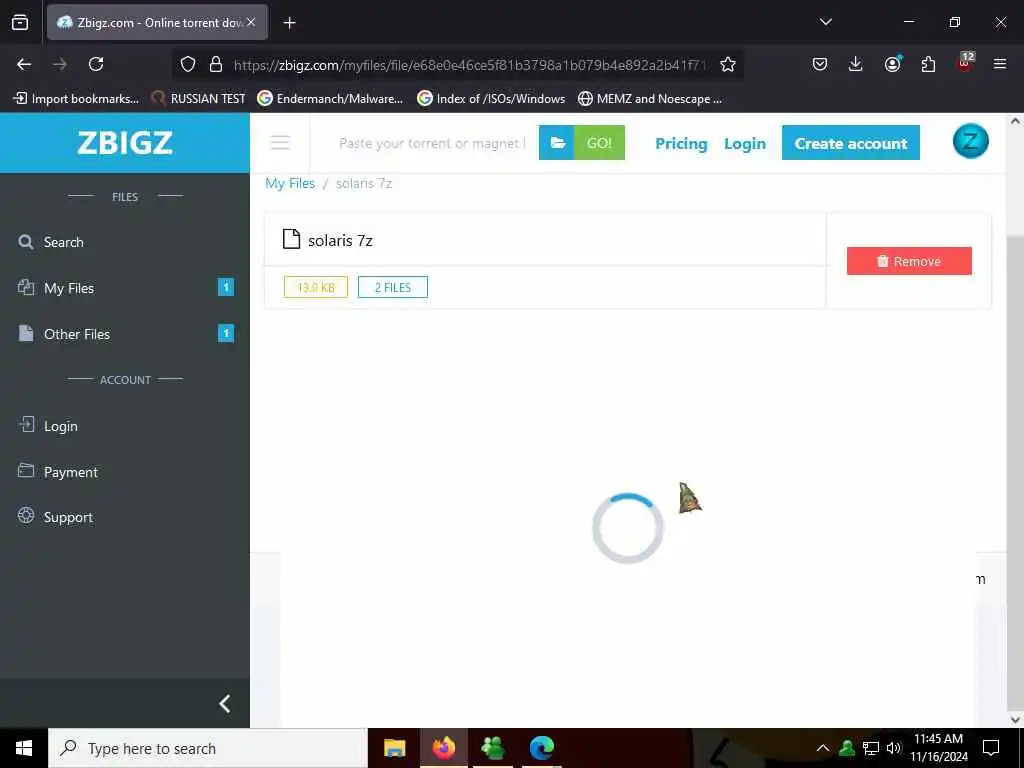Open the Pricing link
The image size is (1024, 768).
coord(681,144)
